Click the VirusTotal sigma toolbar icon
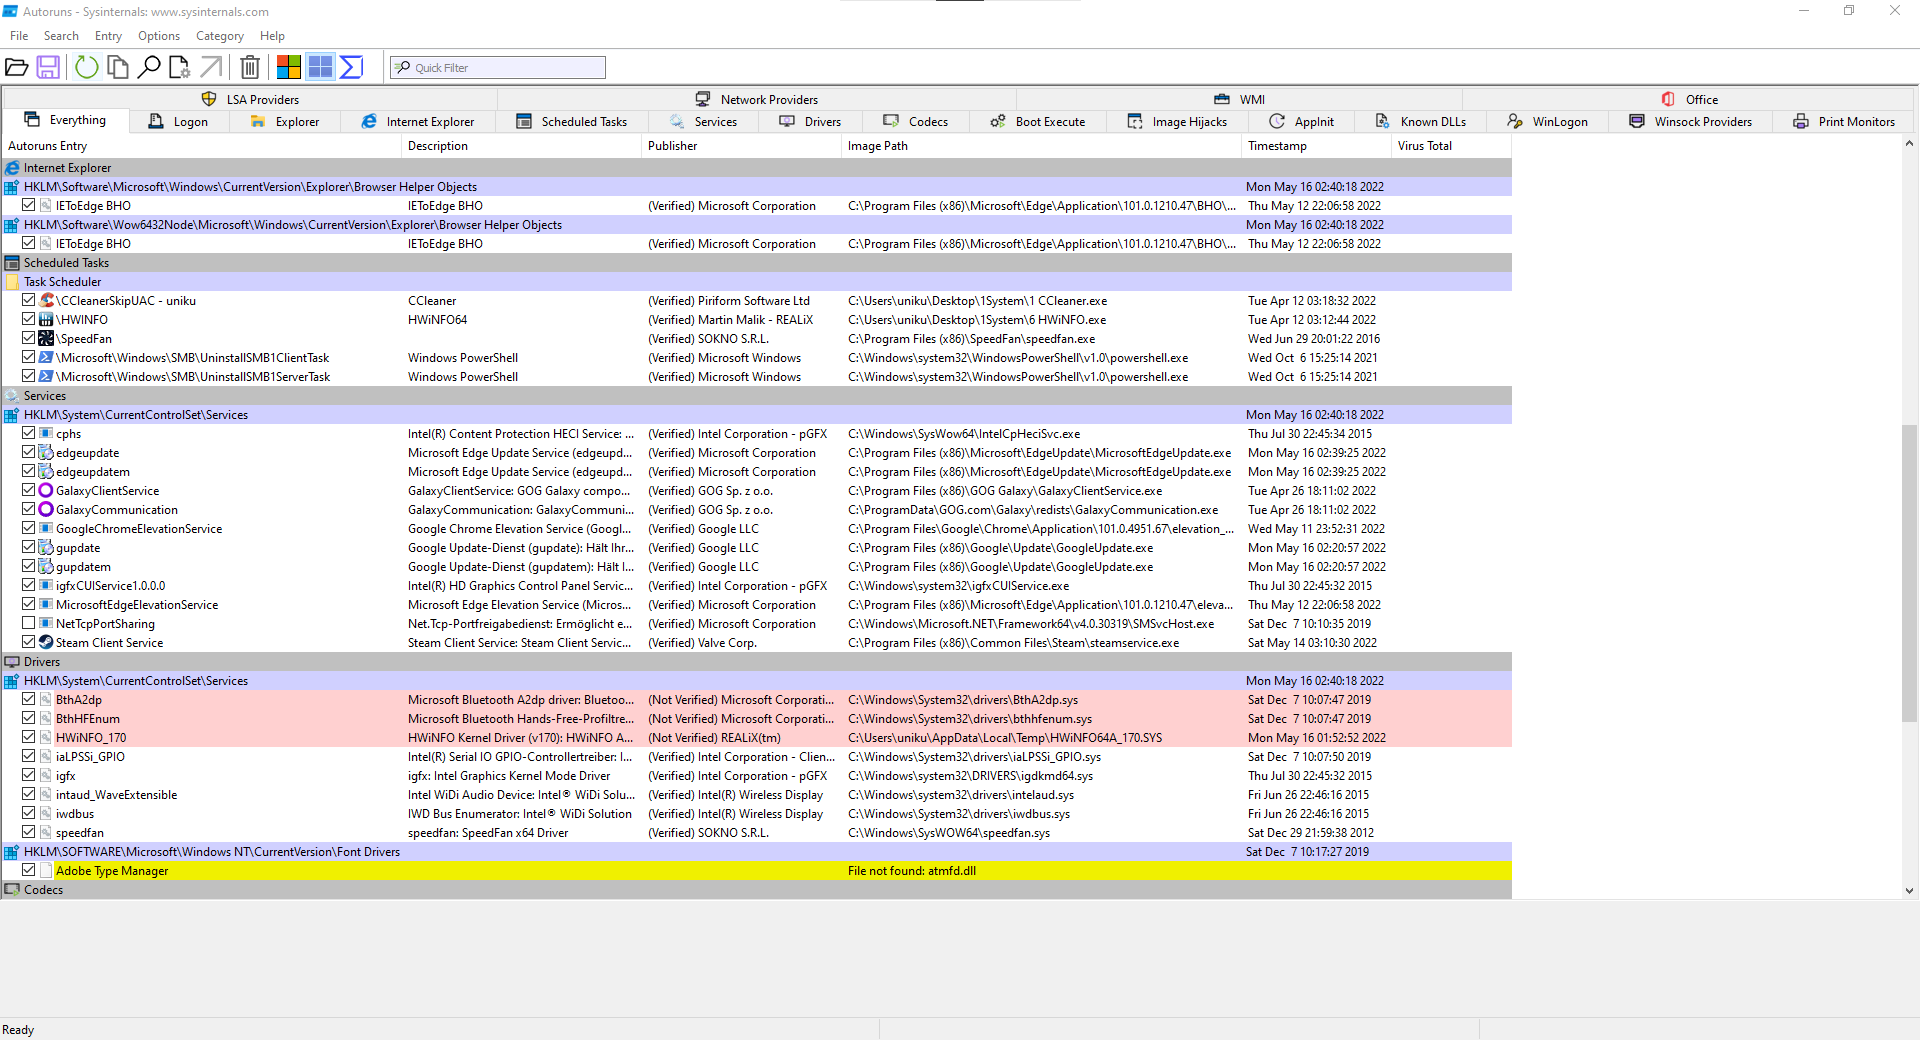Screen dimensions: 1920x1040 tap(351, 67)
